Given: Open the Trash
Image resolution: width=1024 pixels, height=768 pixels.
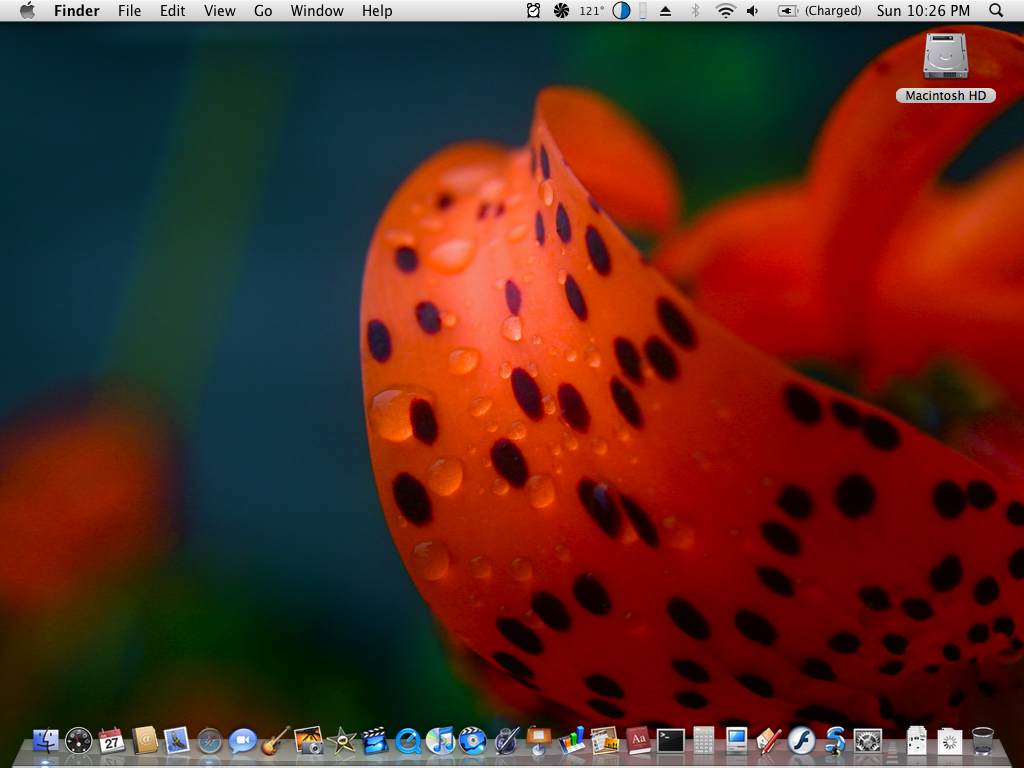Looking at the screenshot, I should (982, 741).
